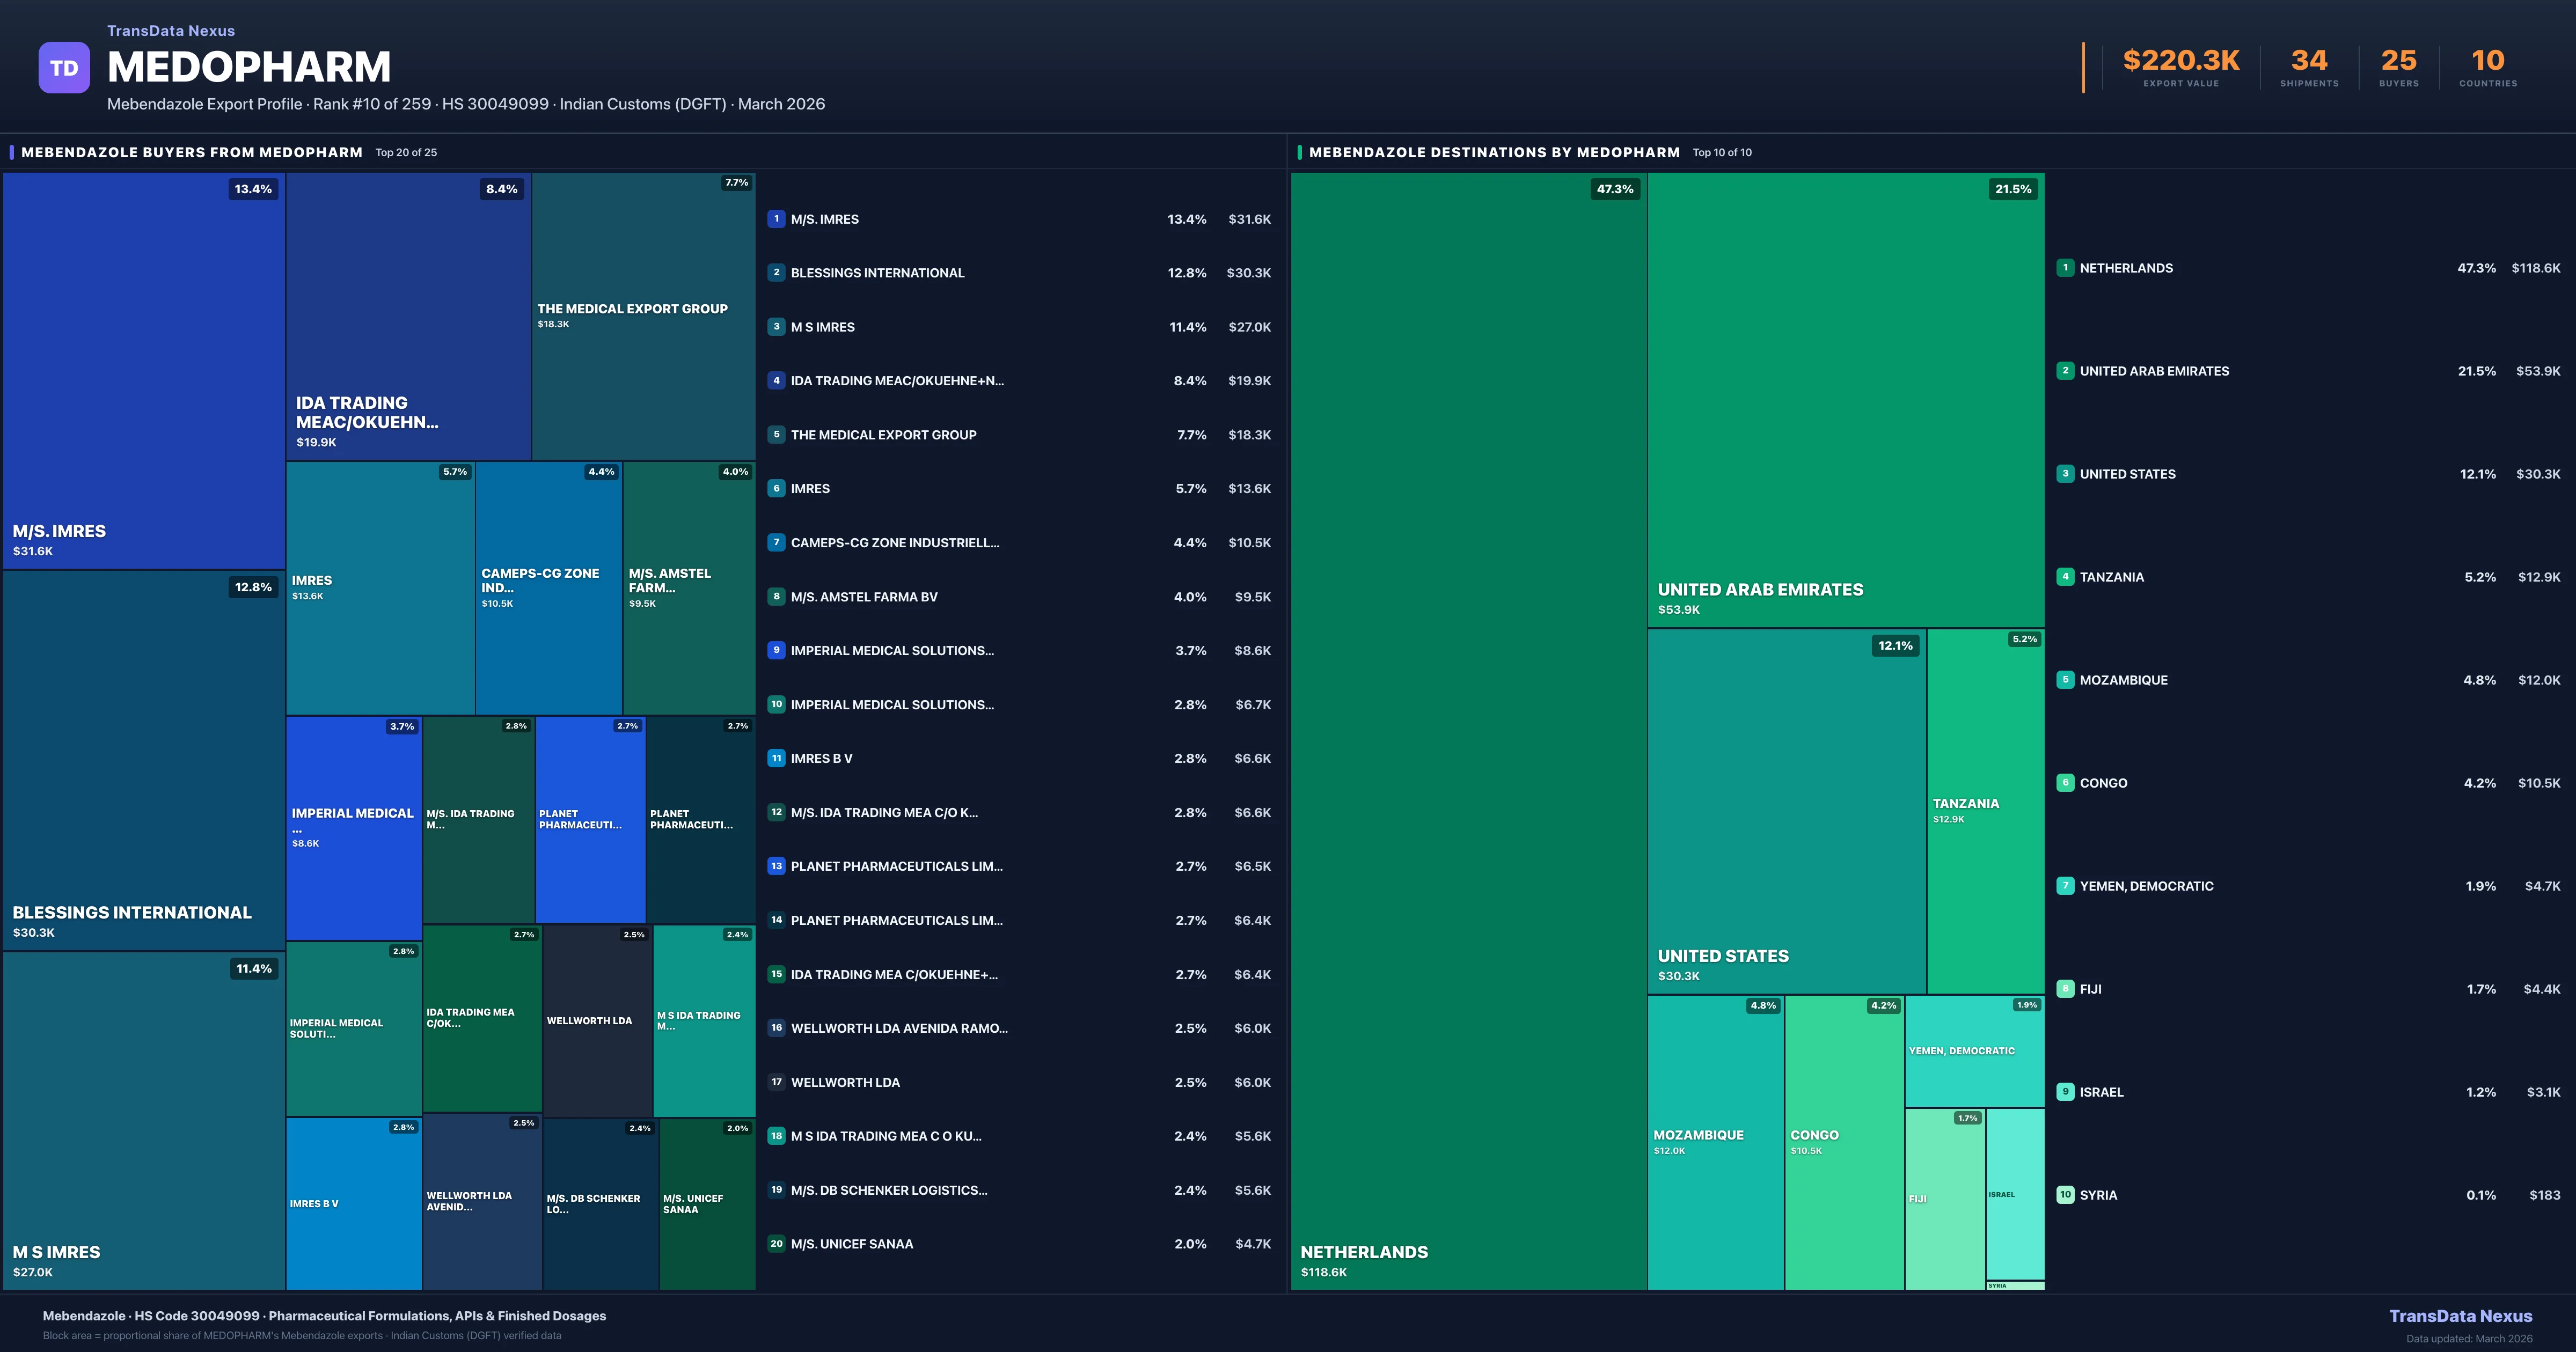Click the TANZANIA treemap tile
Viewport: 2576px width, 1352px height.
[x=1985, y=811]
